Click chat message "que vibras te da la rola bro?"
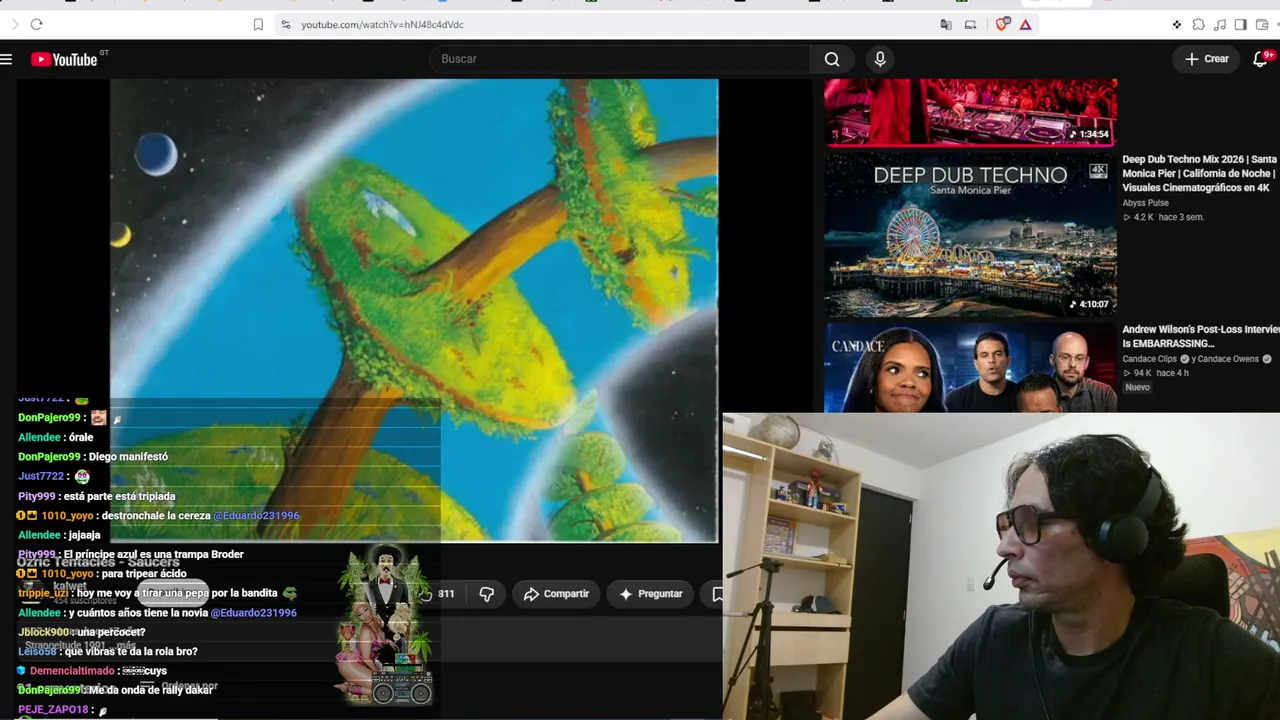The width and height of the screenshot is (1280, 720). (x=131, y=652)
